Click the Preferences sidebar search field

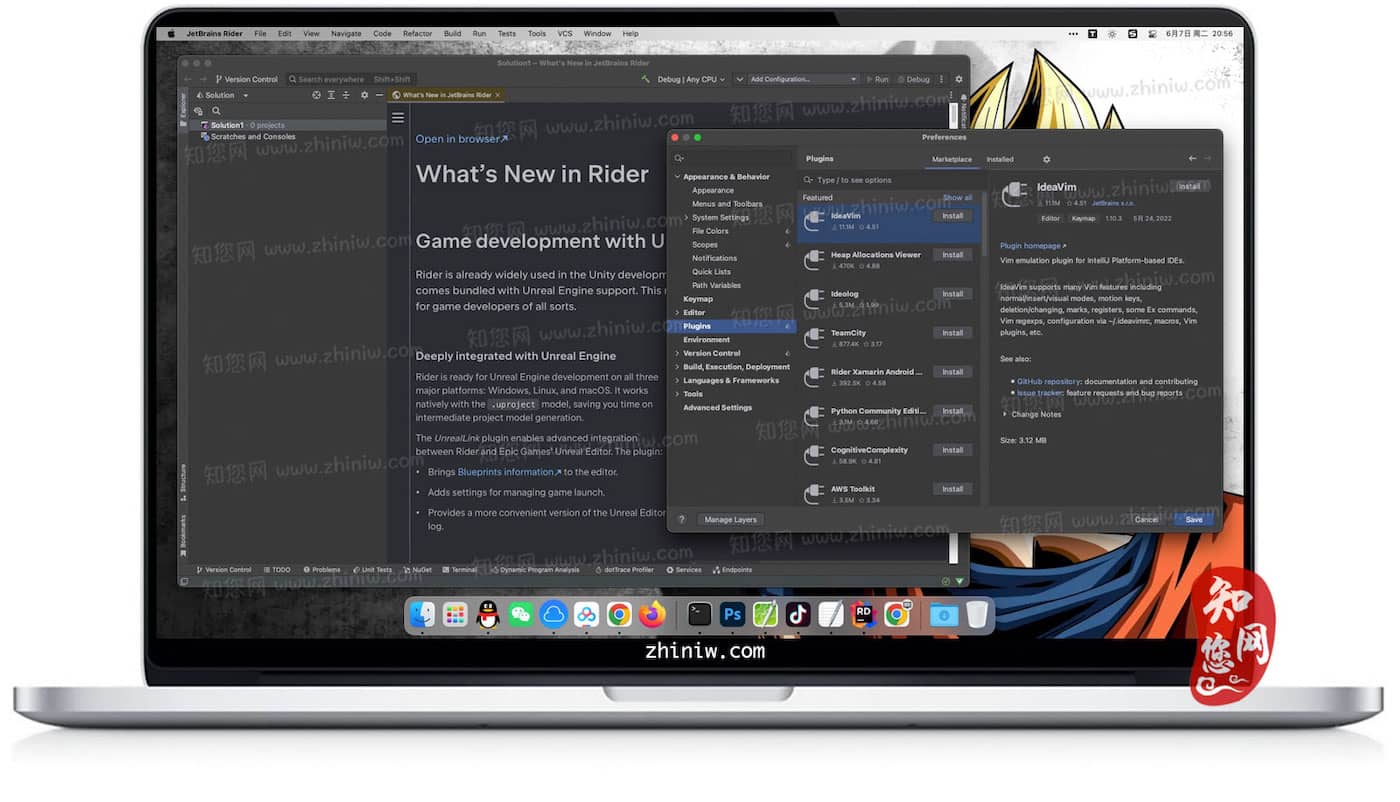coord(733,159)
